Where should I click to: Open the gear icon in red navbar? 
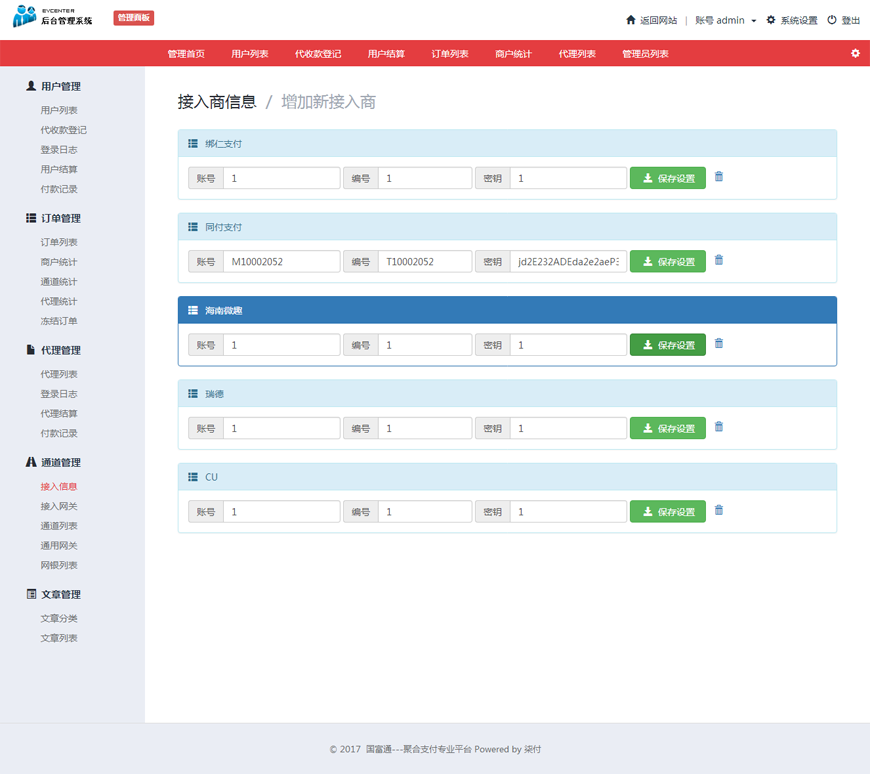[855, 53]
